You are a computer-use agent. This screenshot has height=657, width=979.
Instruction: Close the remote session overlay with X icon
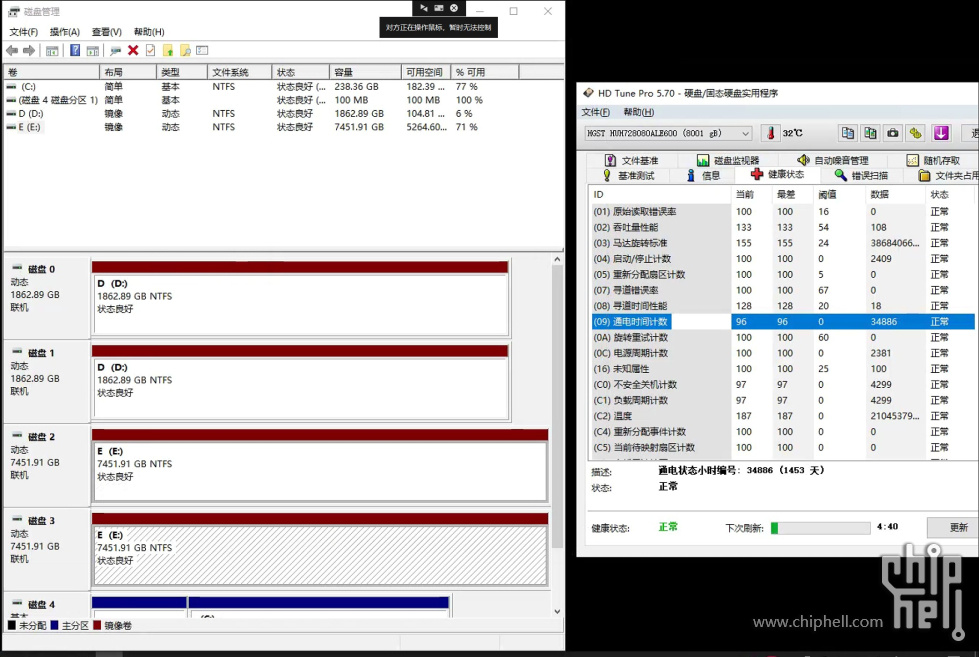tap(454, 8)
